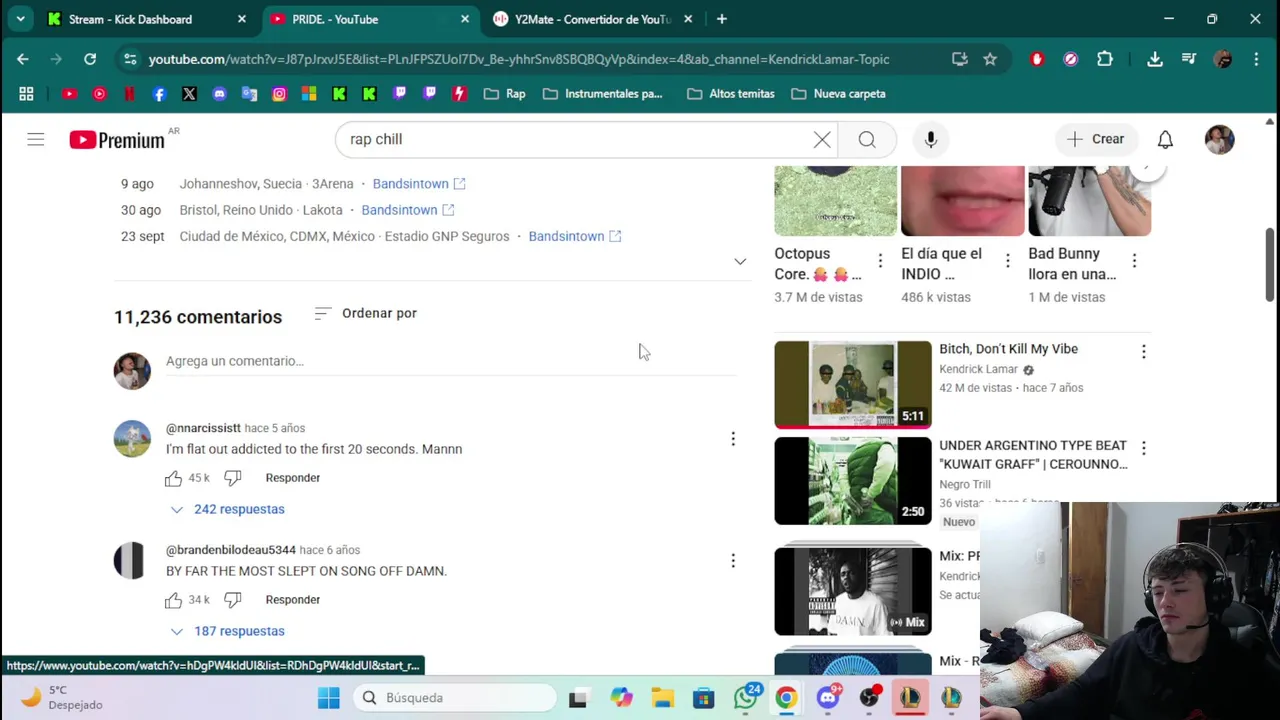Open WhatsApp from the taskbar
The width and height of the screenshot is (1280, 720).
[x=746, y=697]
